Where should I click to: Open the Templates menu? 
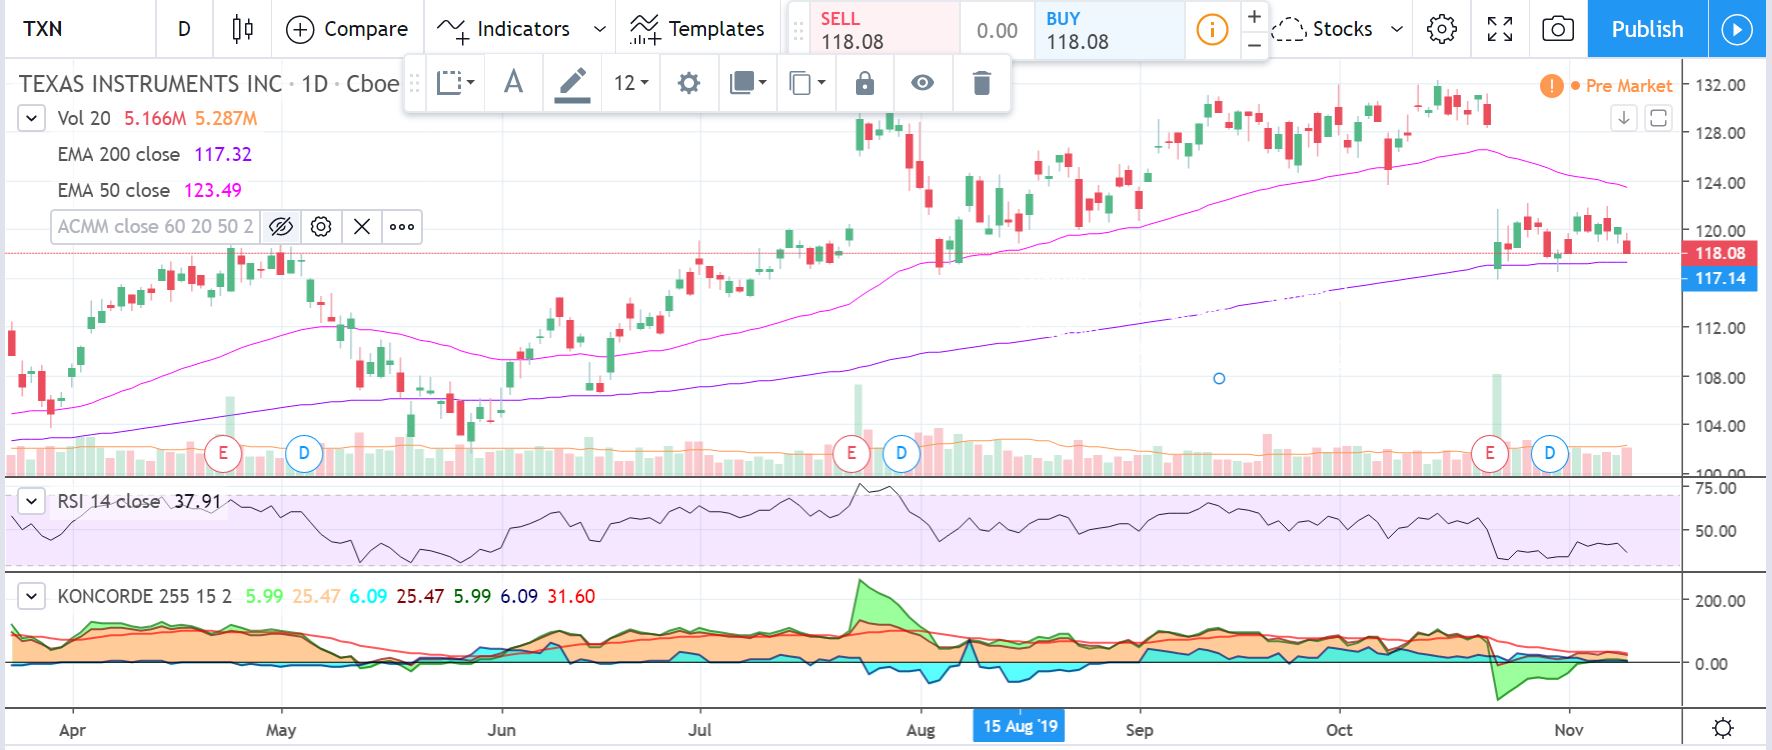point(697,29)
